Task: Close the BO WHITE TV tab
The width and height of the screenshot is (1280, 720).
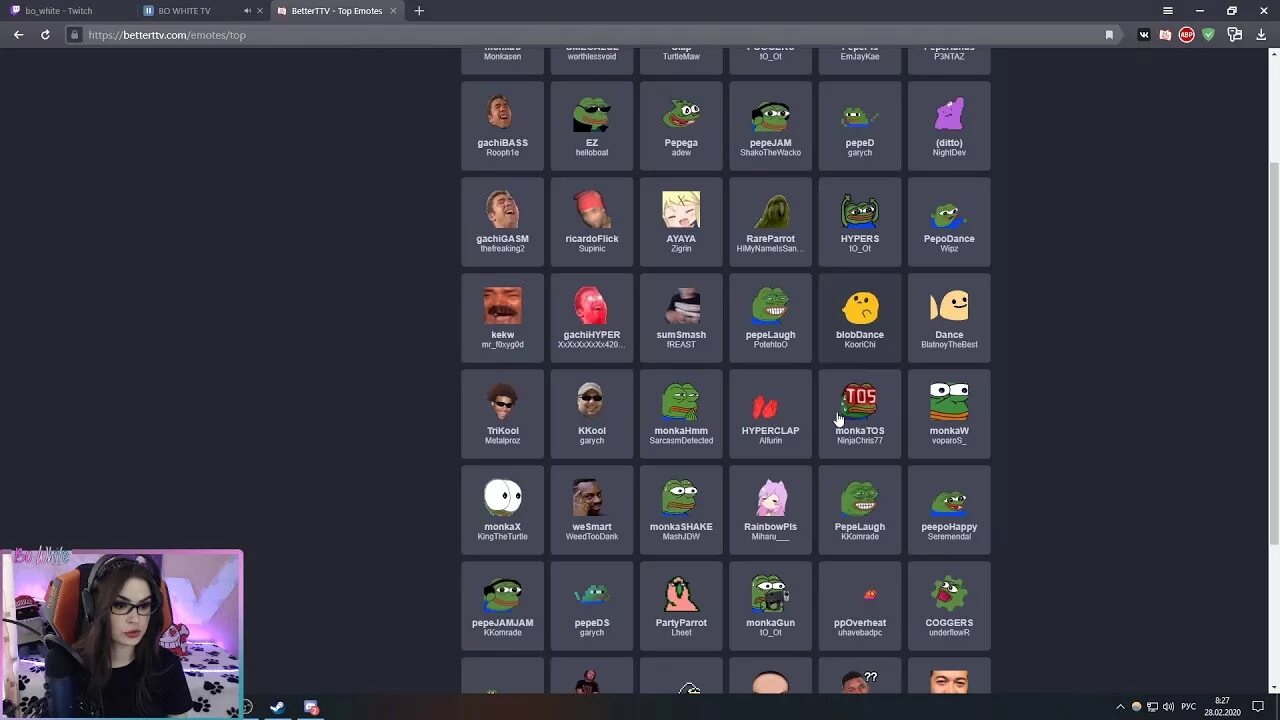Action: pos(261,11)
